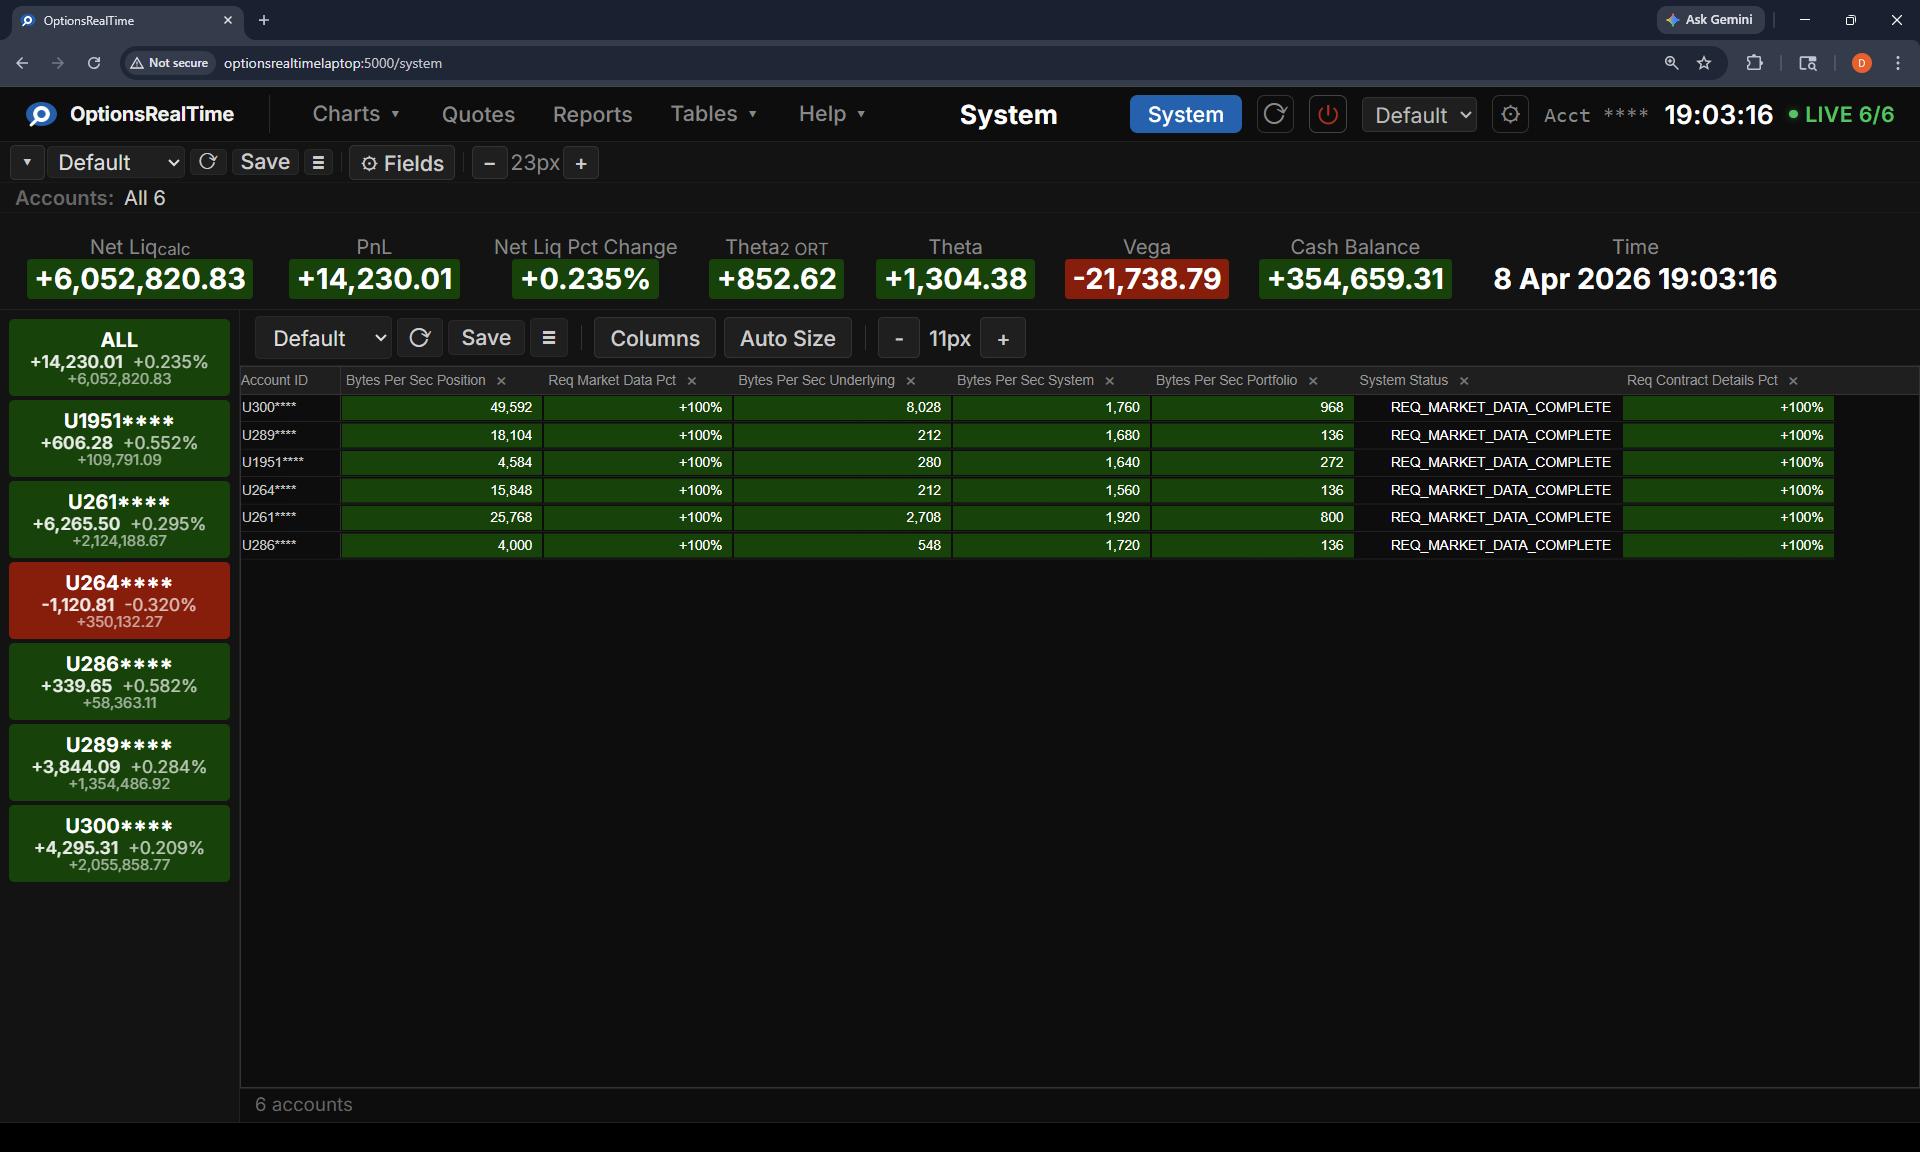1920x1152 pixels.
Task: Remove the Req Market Data Pct column
Action: 692,381
